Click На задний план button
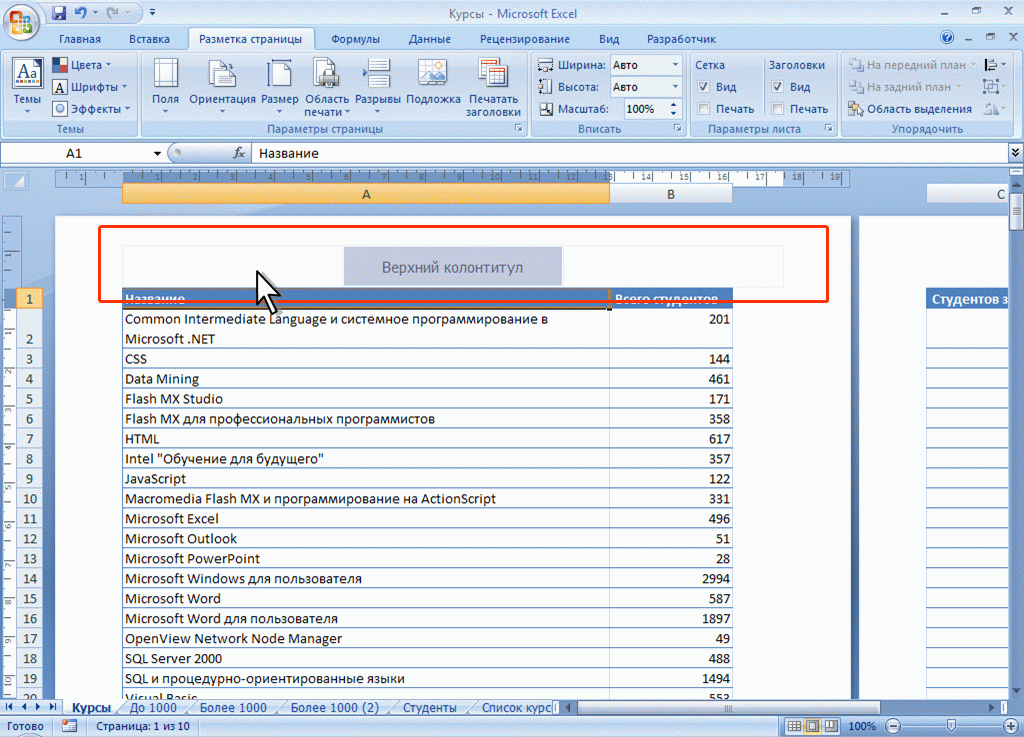 (x=904, y=86)
